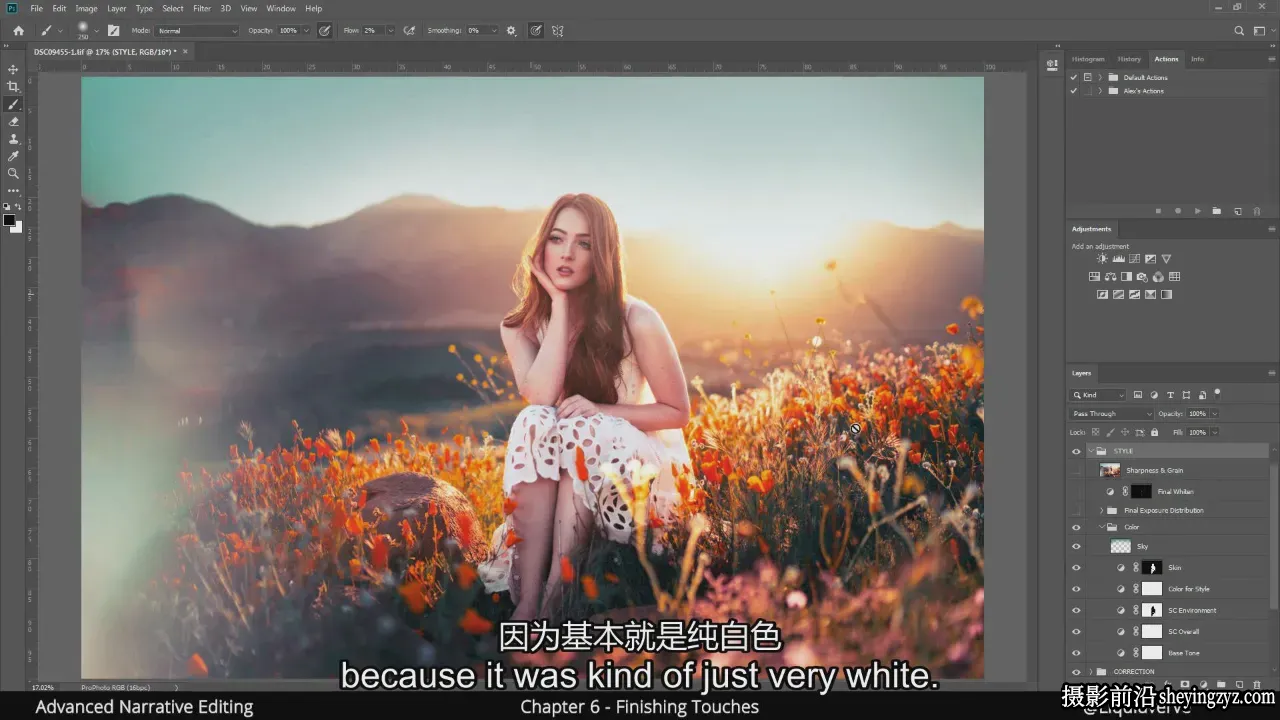Add a Color Lookup adjustment
Viewport: 1280px width, 720px height.
(x=1174, y=277)
